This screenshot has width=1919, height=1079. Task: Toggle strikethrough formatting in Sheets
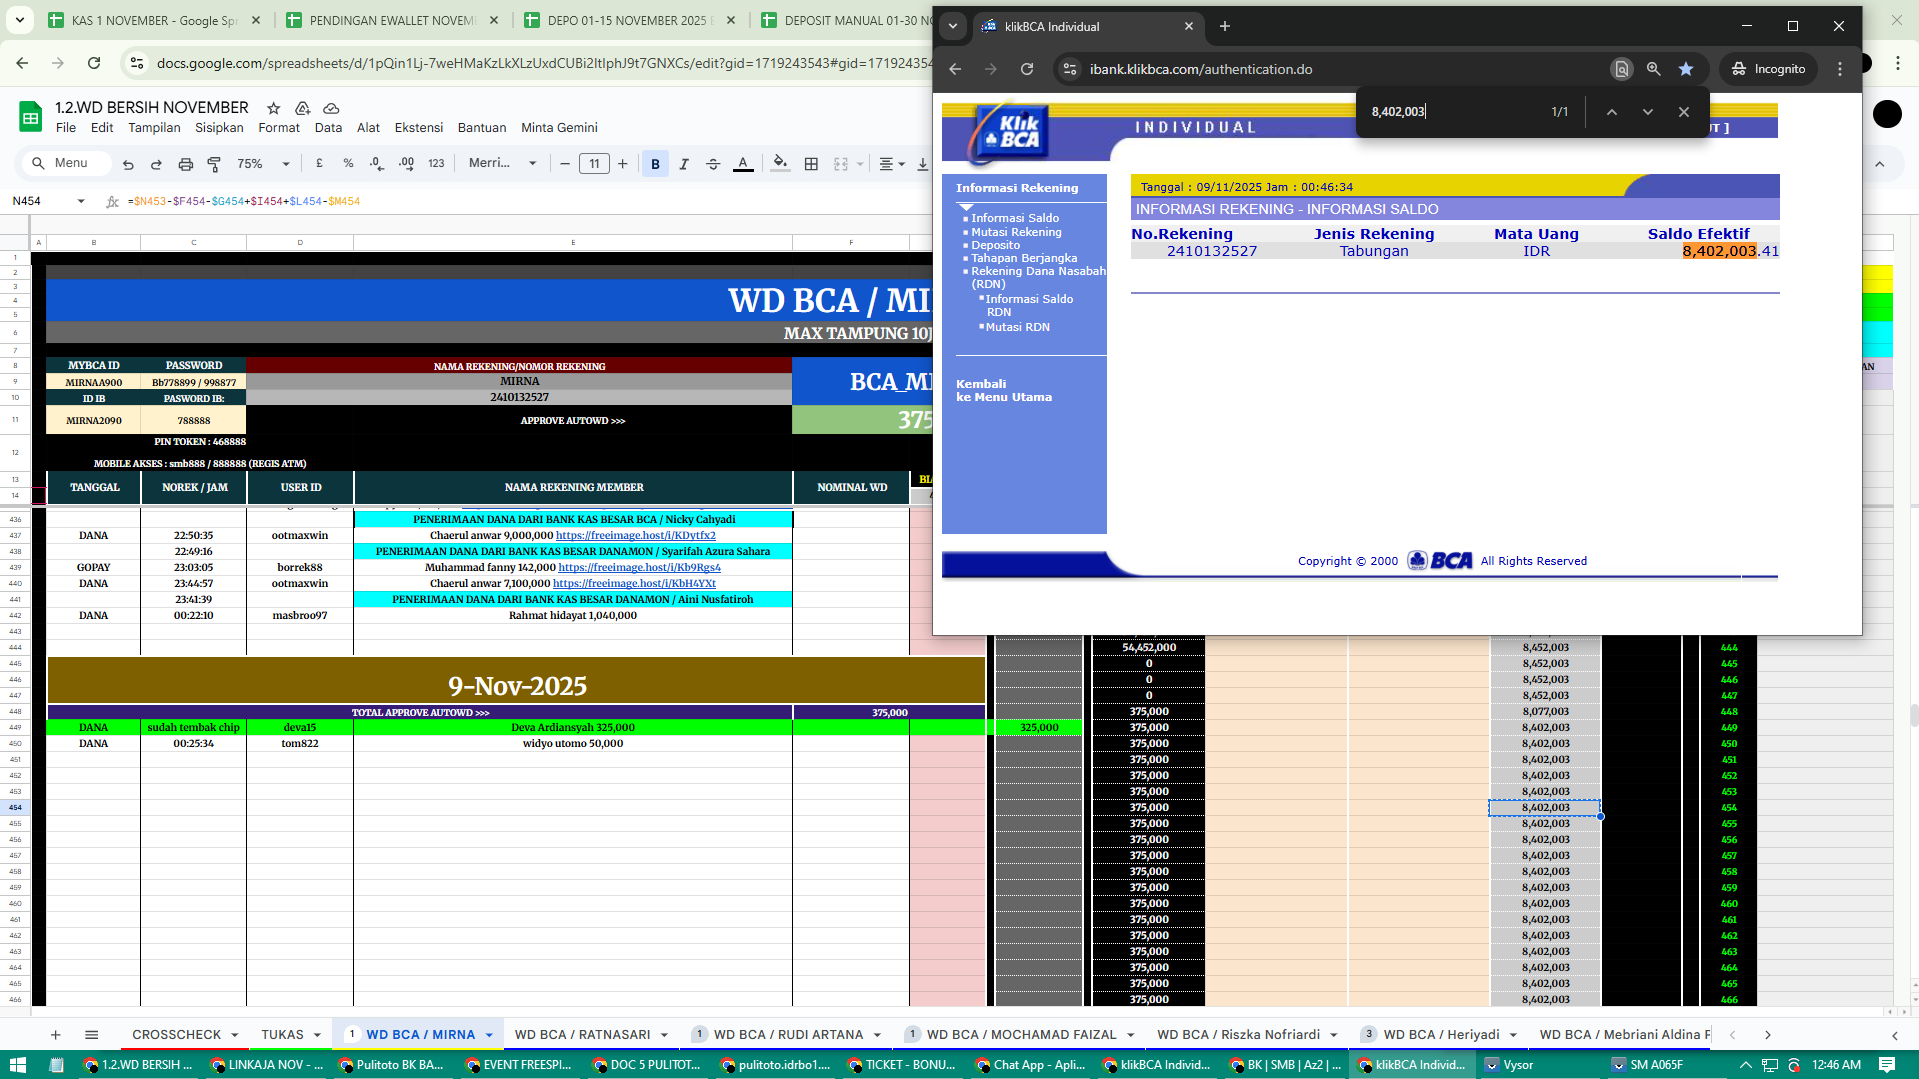(x=713, y=164)
